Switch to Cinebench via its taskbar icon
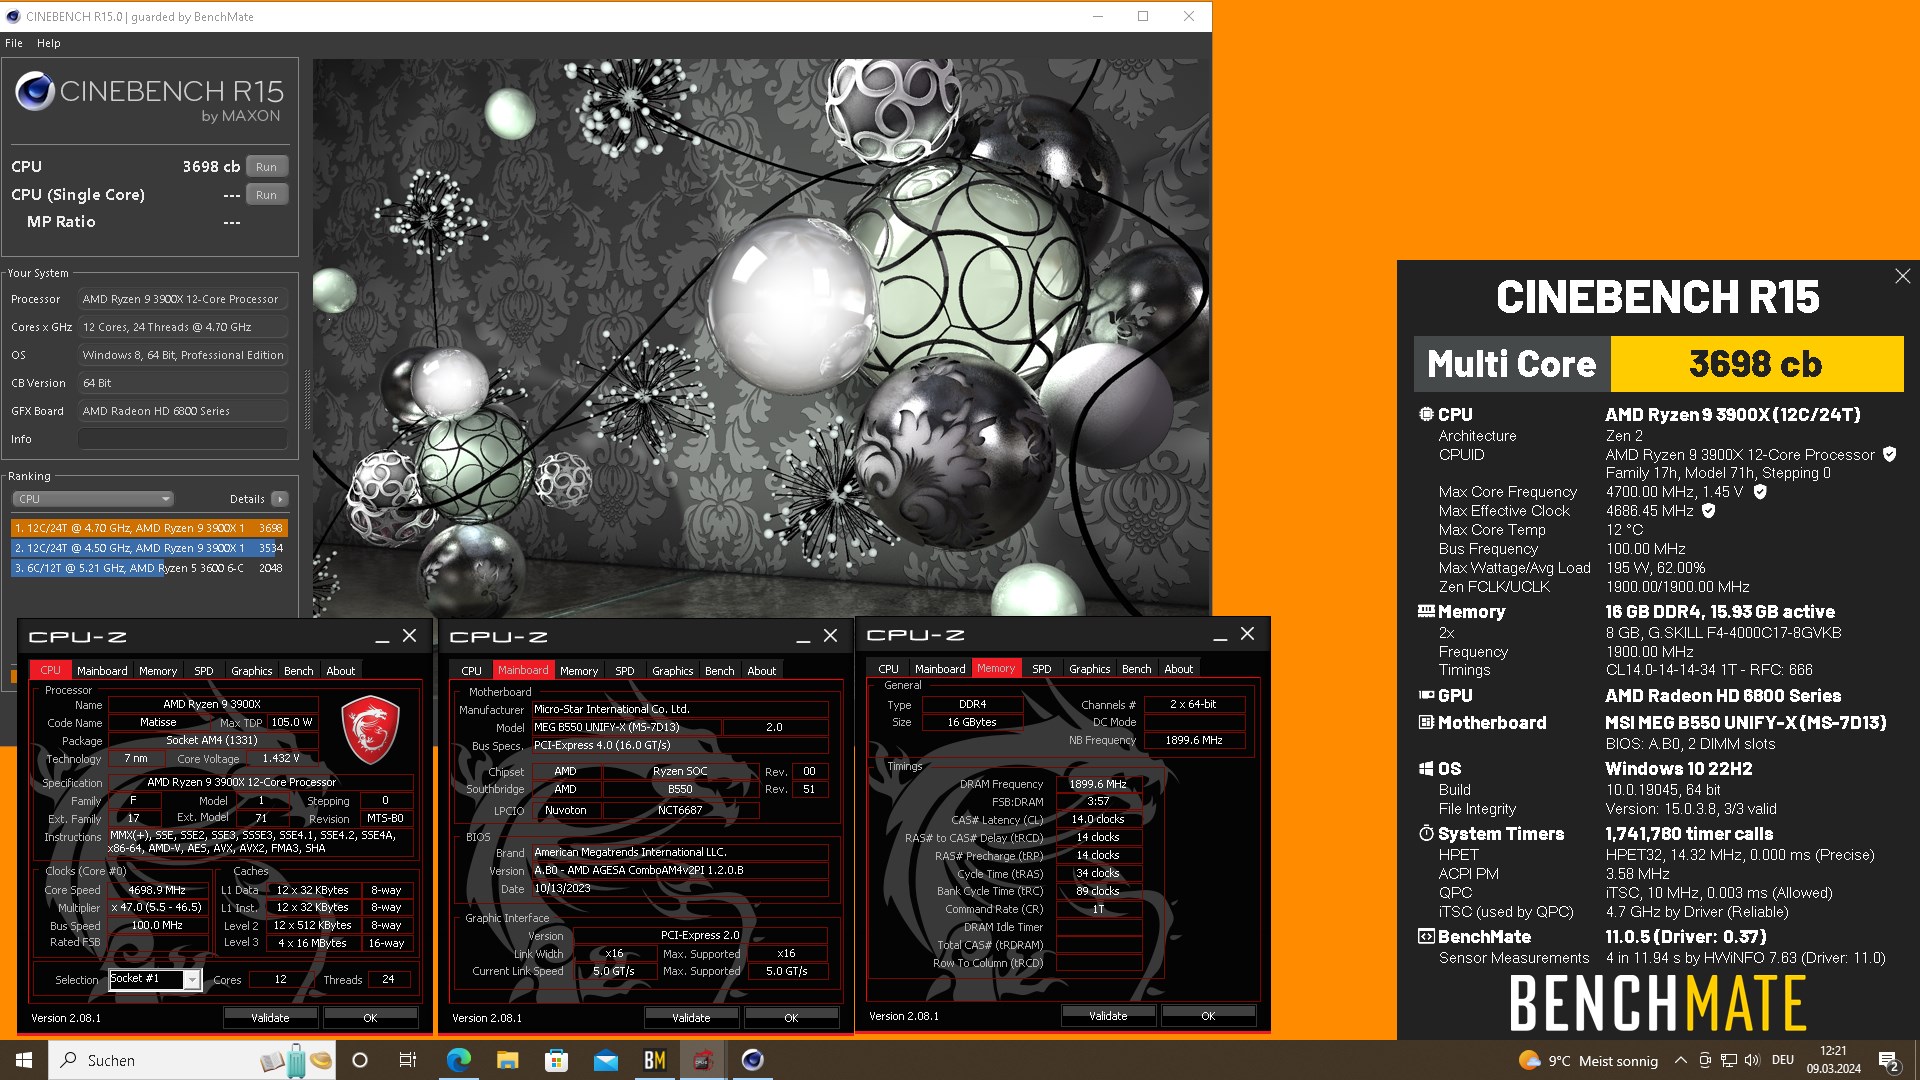Viewport: 1920px width, 1080px height. pos(752,1060)
